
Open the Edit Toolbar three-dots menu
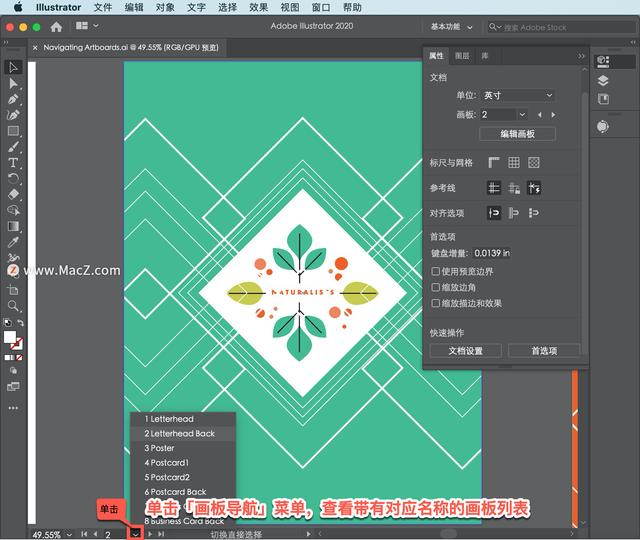point(13,408)
